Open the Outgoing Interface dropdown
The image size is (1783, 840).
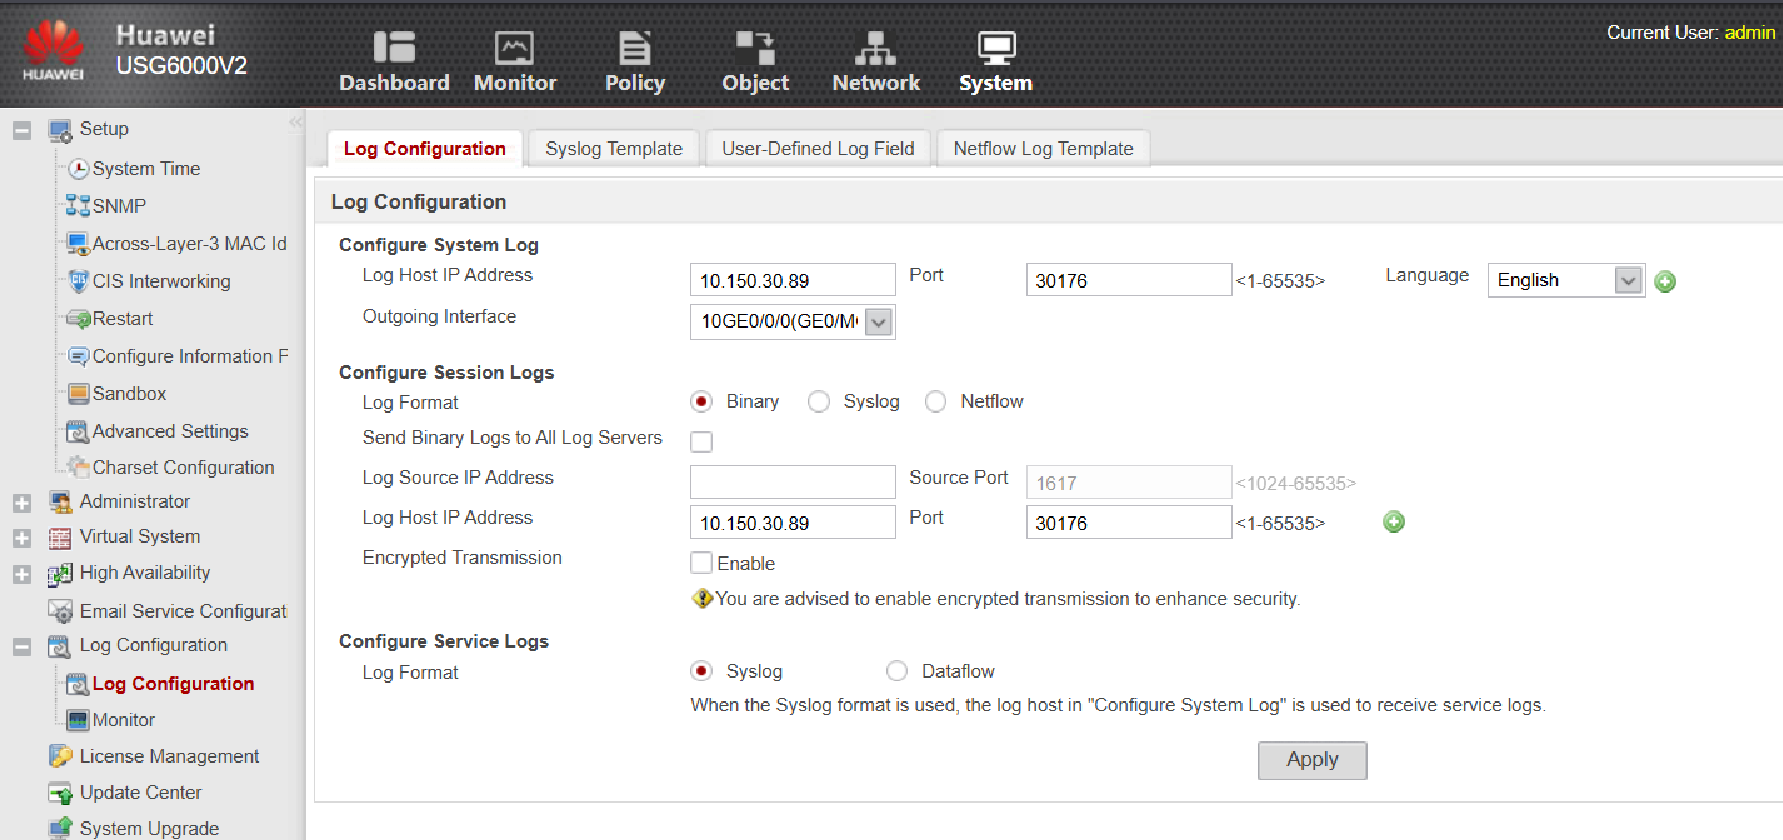(x=878, y=322)
